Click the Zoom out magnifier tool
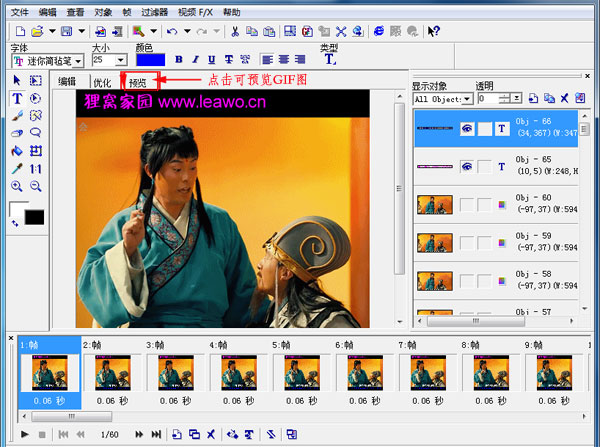The height and width of the screenshot is (447, 600). pos(36,186)
